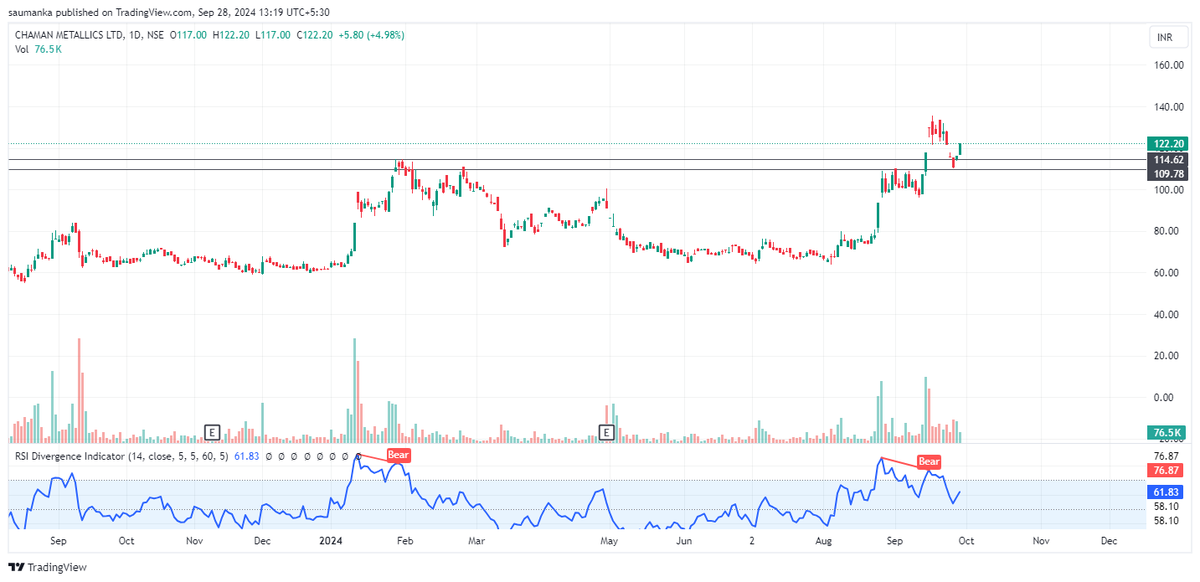Click the Feb label on time axis
The width and height of the screenshot is (1200, 582).
[405, 540]
